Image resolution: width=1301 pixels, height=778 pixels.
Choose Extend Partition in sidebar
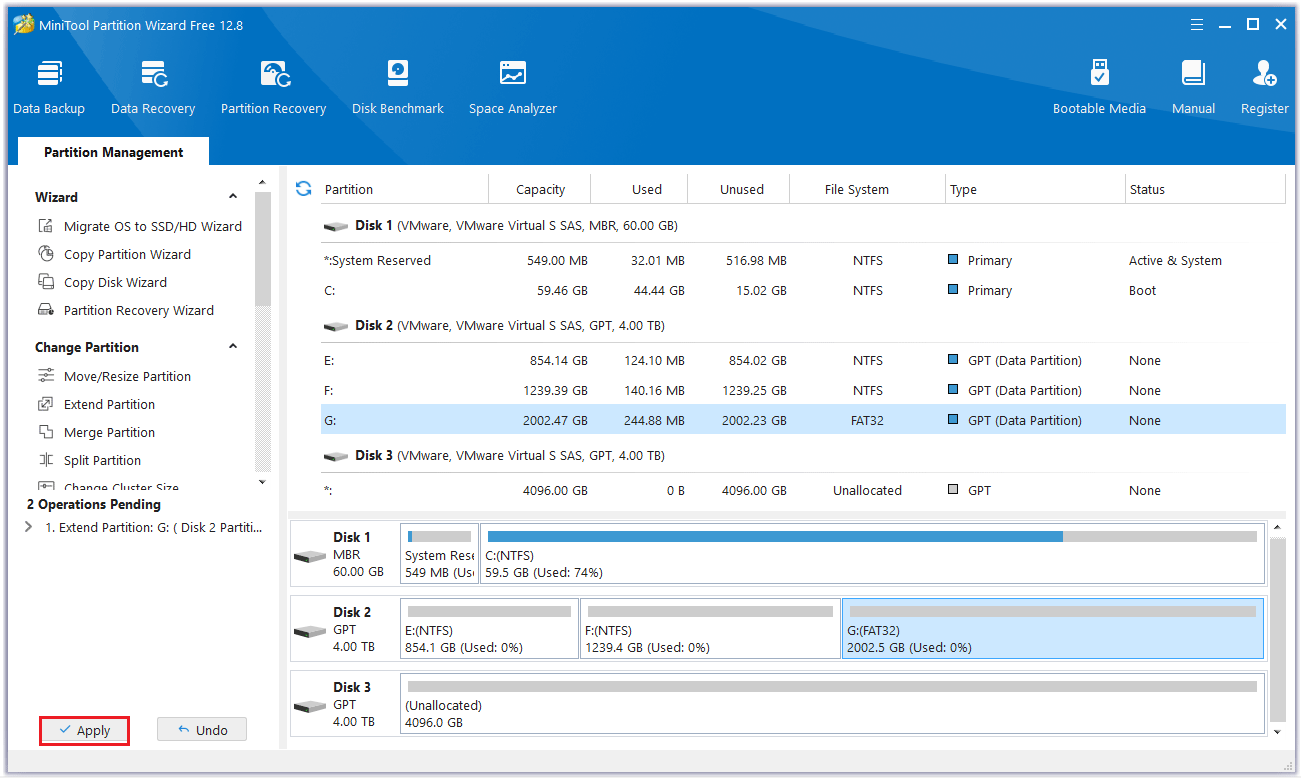tap(97, 404)
